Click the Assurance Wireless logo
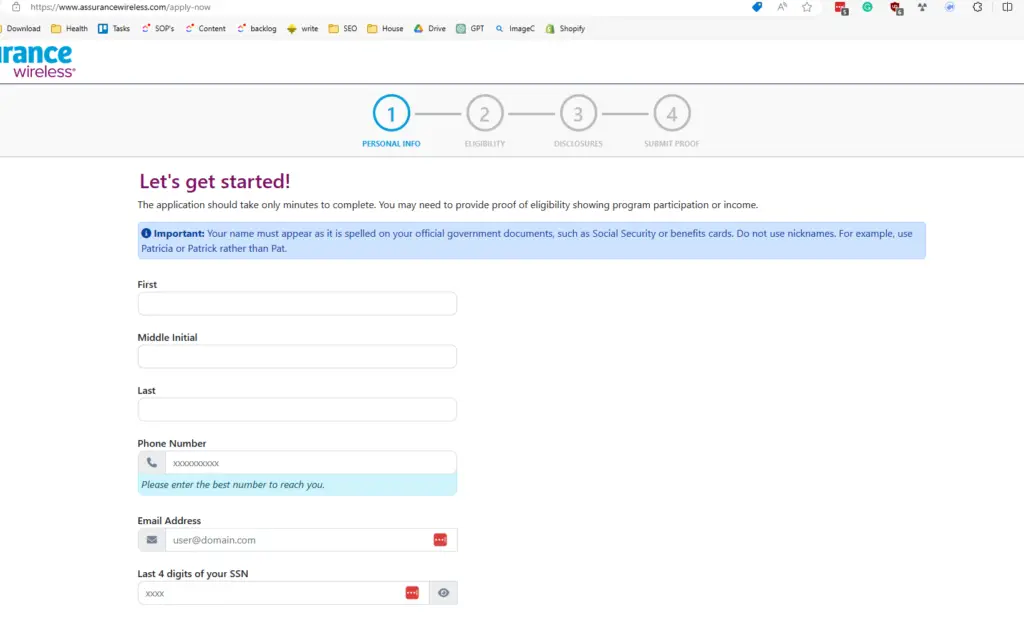Screen dimensions: 1024x622 [x=37, y=61]
